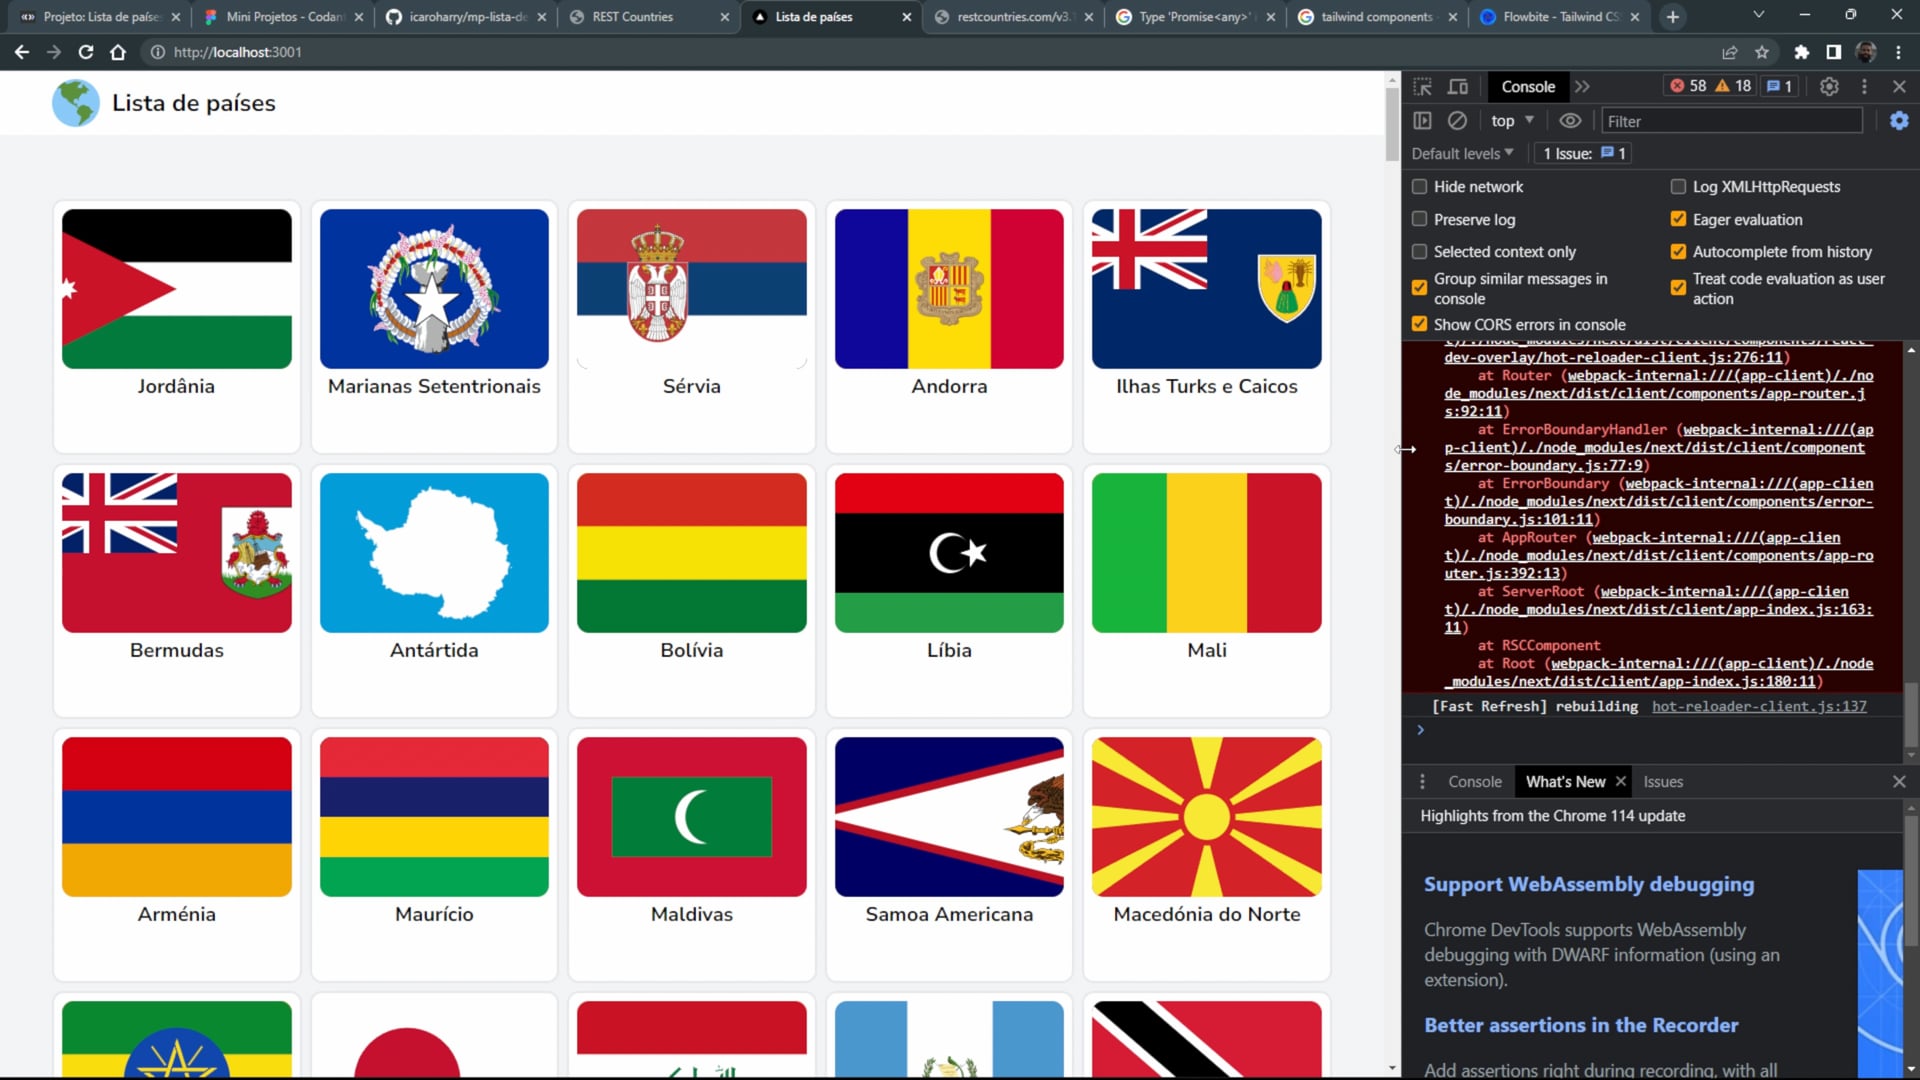Bookmark this page with the star icon
The image size is (1920, 1080).
pos(1762,52)
